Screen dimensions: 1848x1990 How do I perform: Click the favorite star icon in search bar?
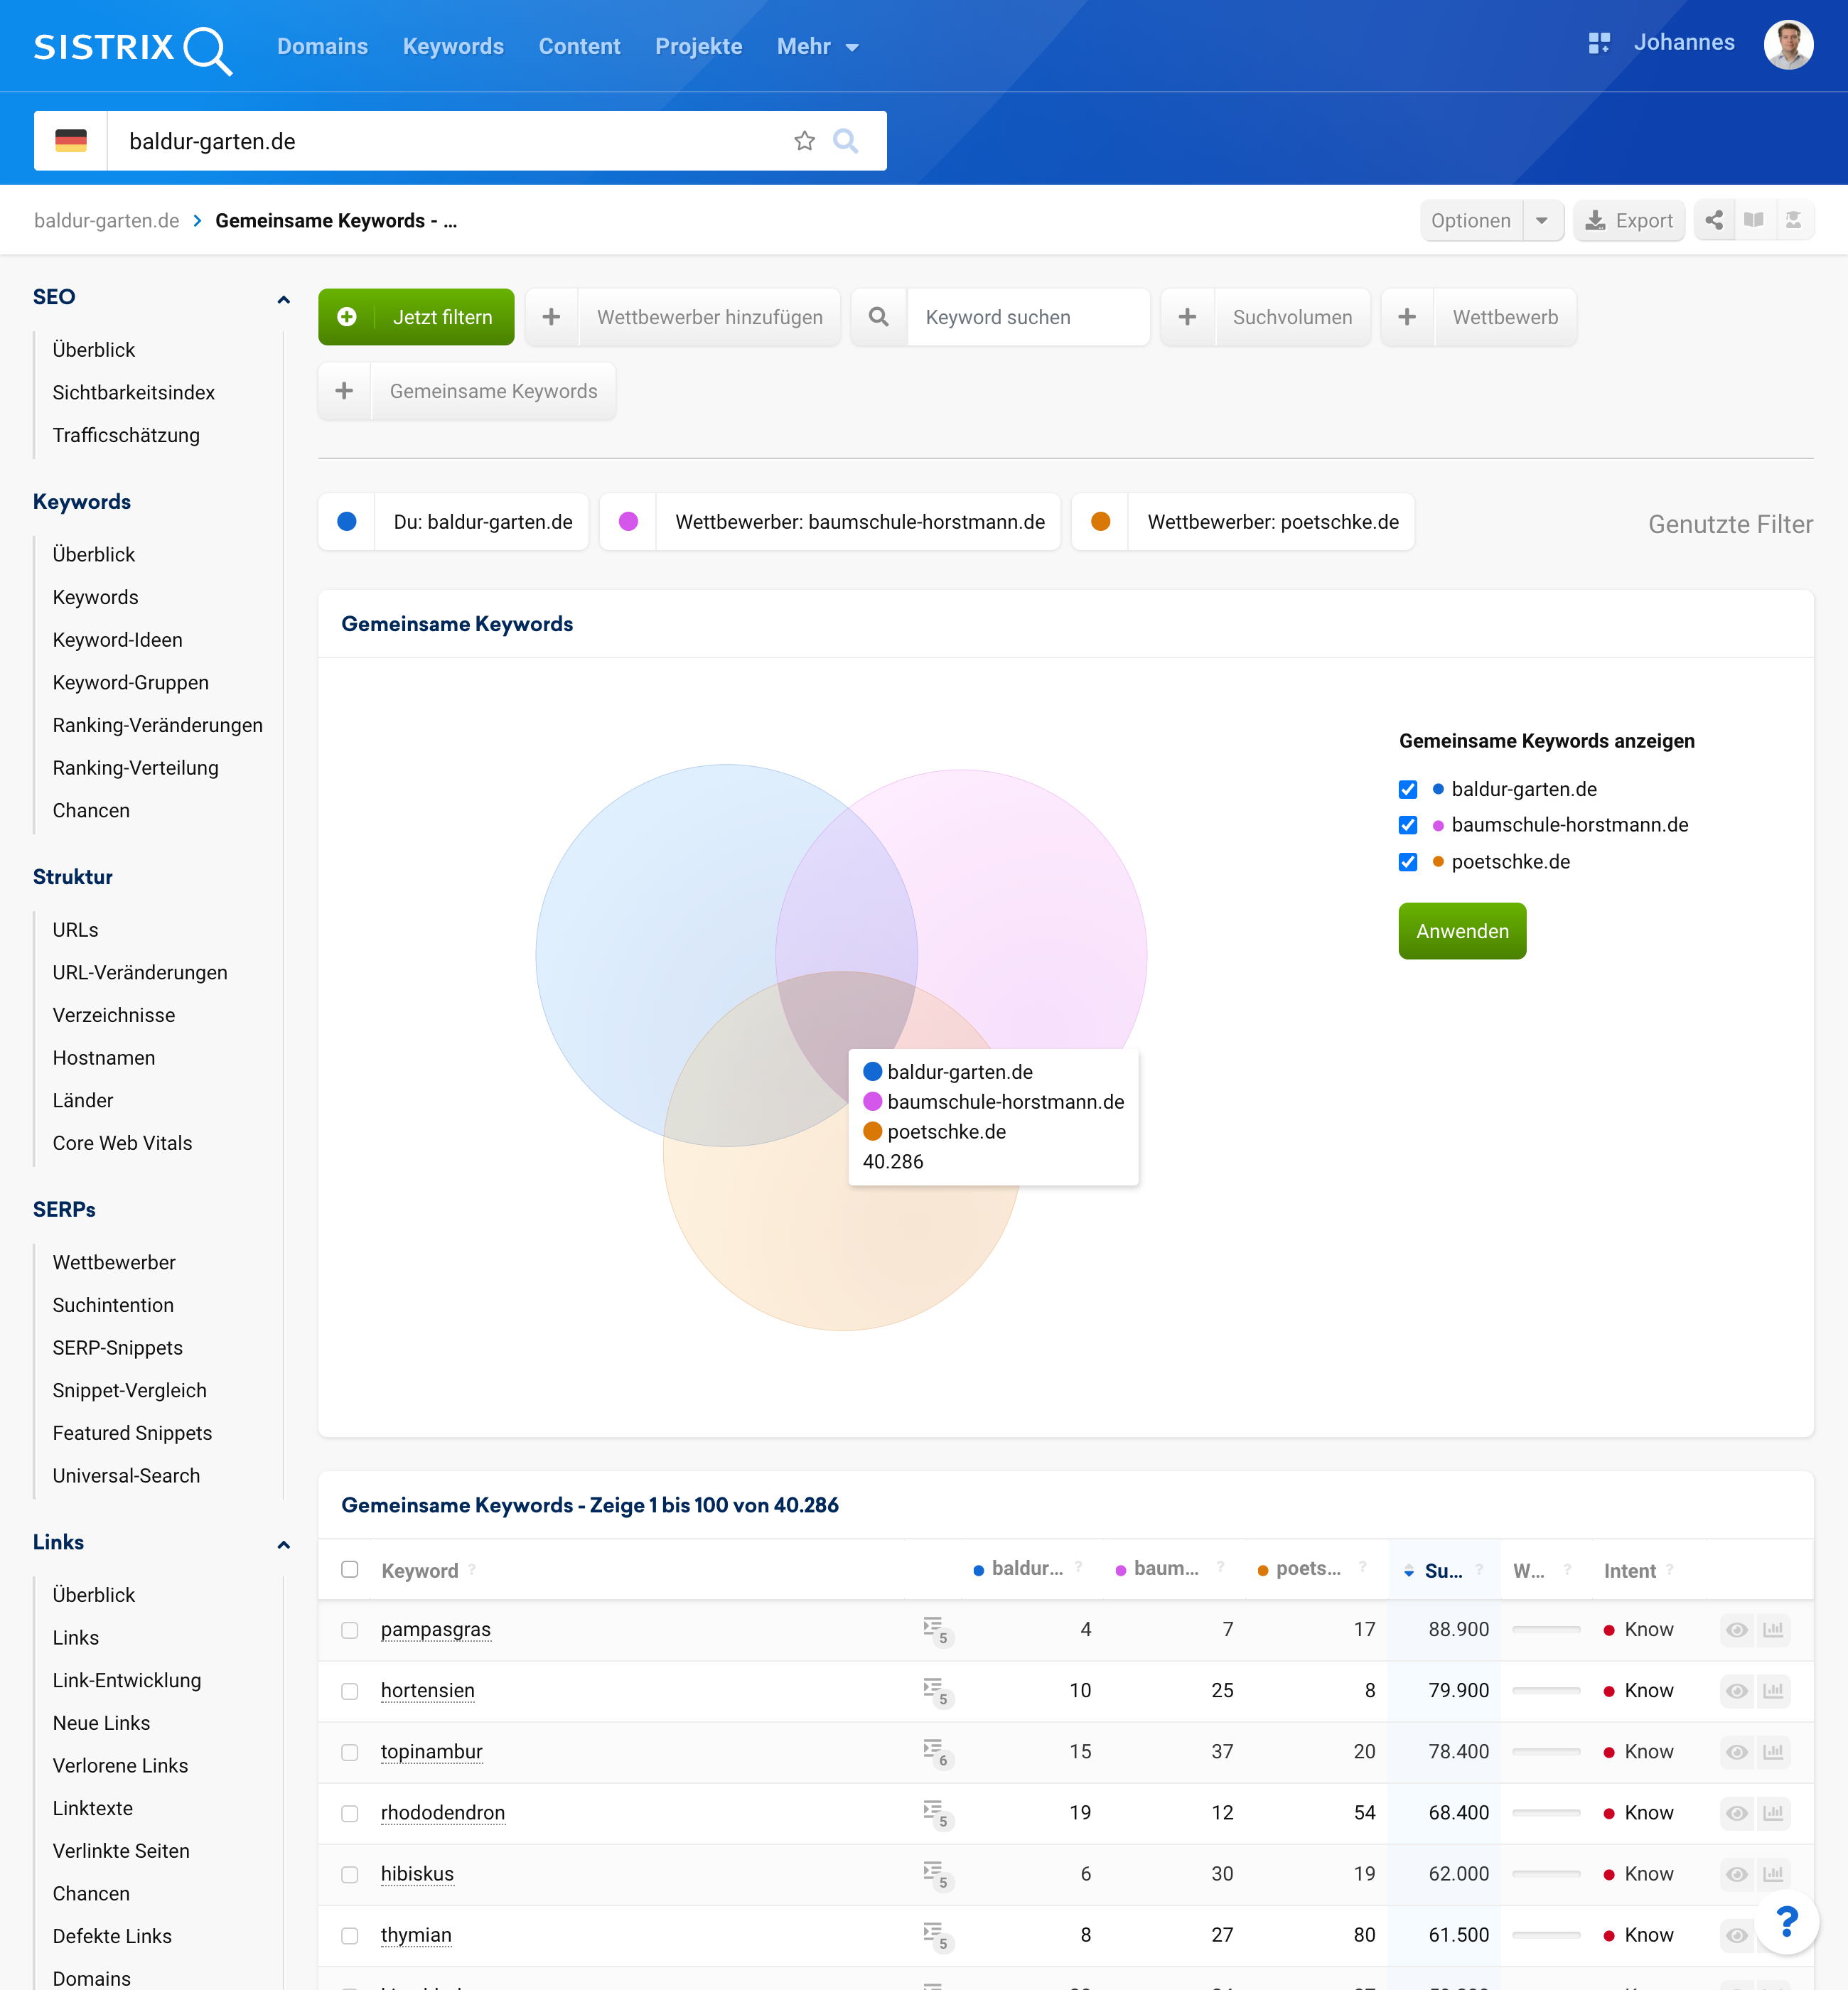coord(804,141)
